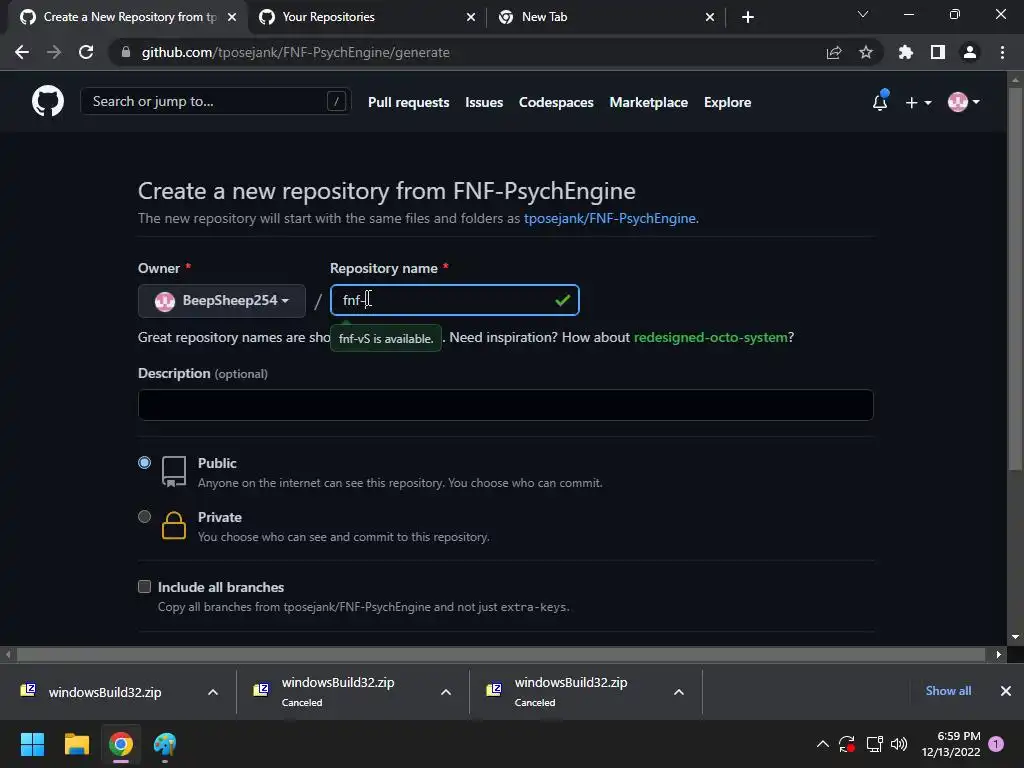The width and height of the screenshot is (1024, 768).
Task: Click the padlock site info icon
Action: [x=125, y=52]
